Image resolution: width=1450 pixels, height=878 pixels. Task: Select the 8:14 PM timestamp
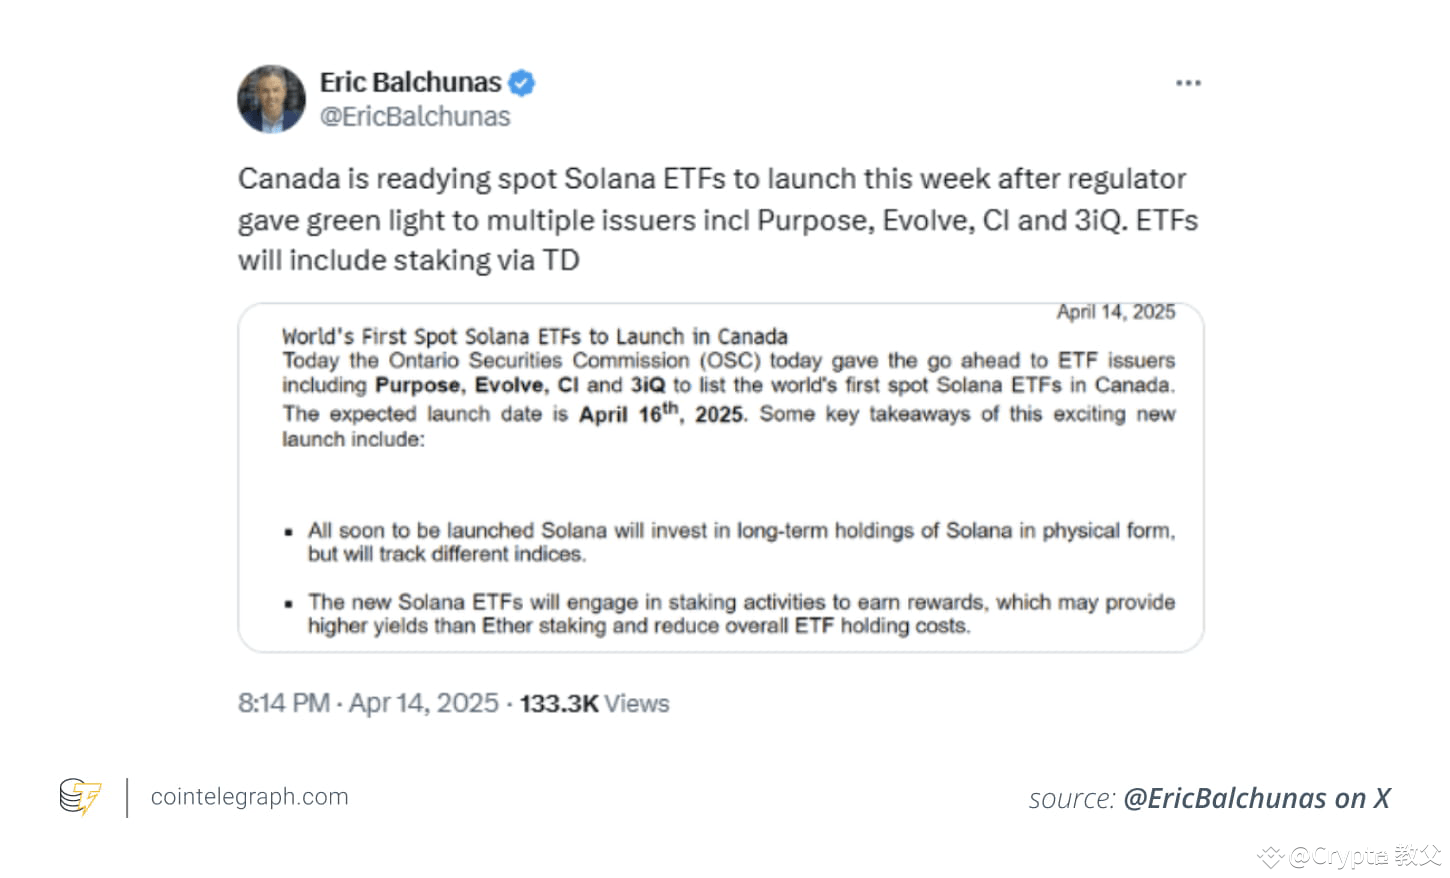point(281,703)
